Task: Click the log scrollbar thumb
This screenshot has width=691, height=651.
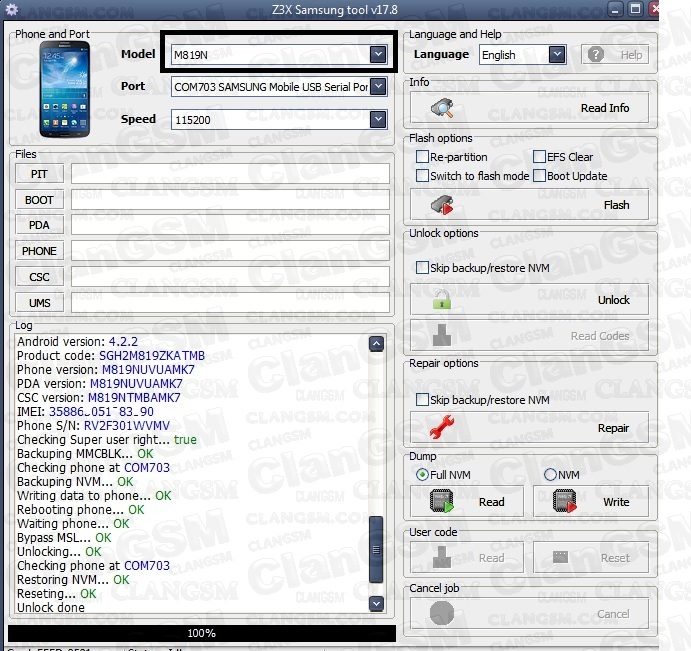Action: 376,549
